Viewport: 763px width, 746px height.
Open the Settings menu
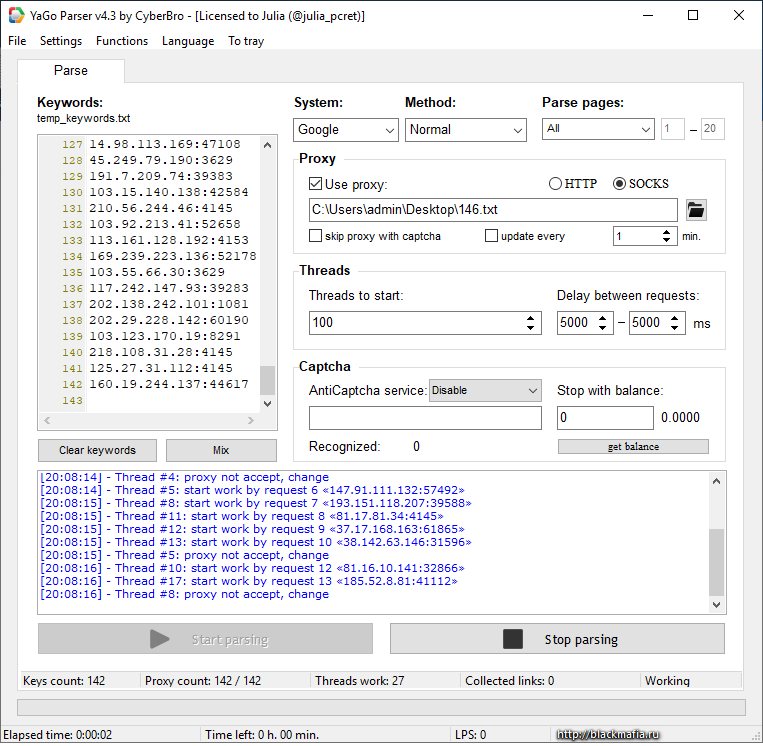[61, 41]
